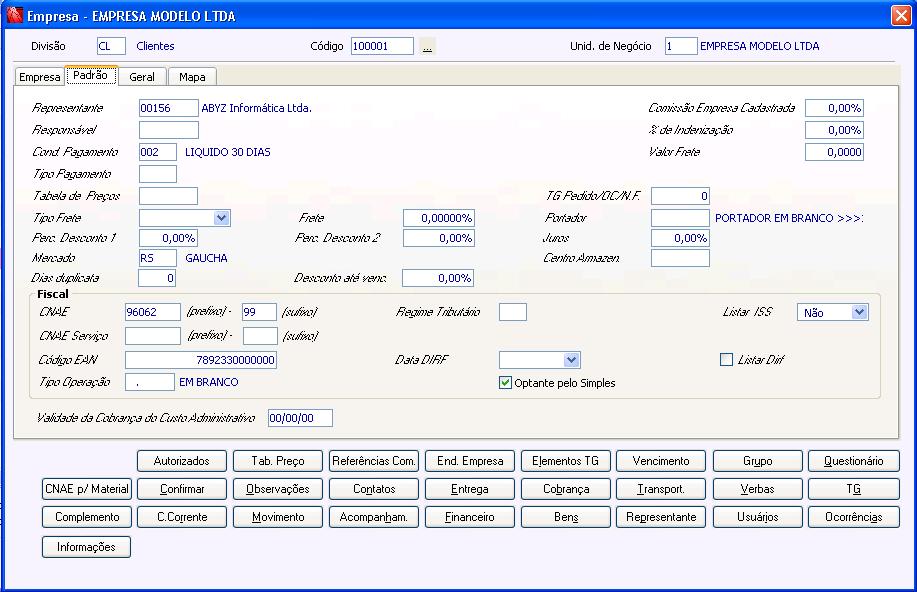Switch to the Empresa tab
The width and height of the screenshot is (917, 592).
pyautogui.click(x=40, y=77)
